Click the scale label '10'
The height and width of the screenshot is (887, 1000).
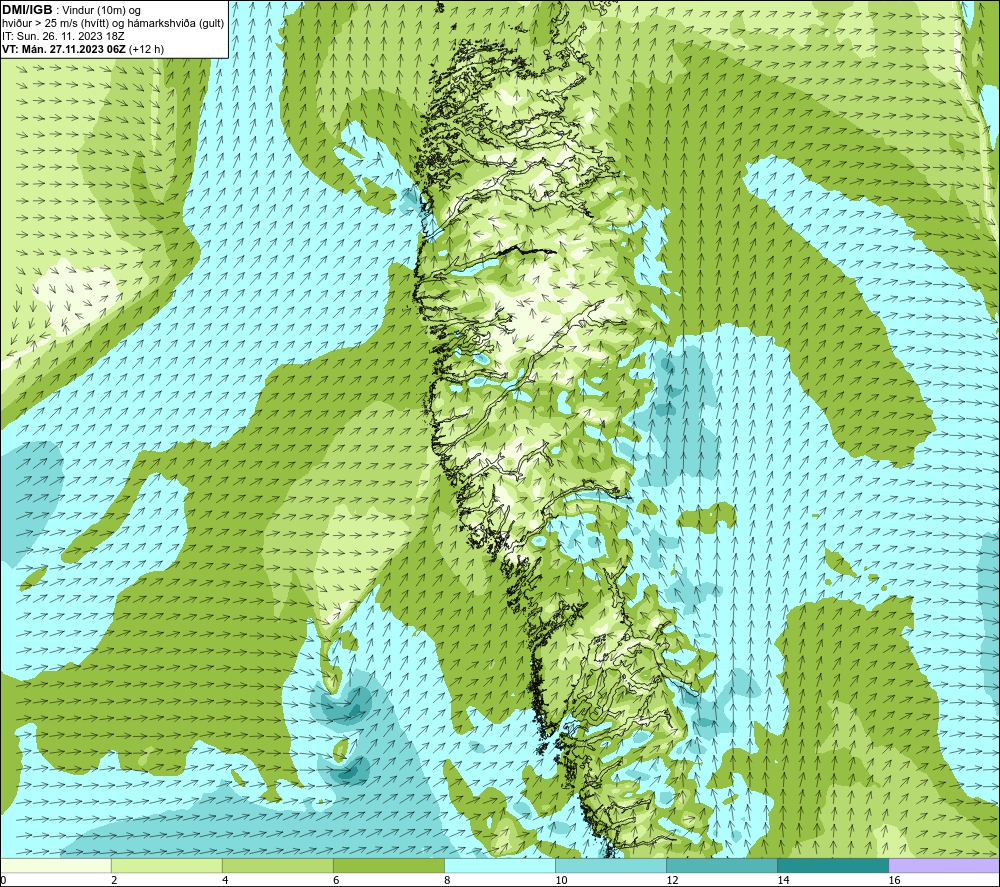point(561,880)
